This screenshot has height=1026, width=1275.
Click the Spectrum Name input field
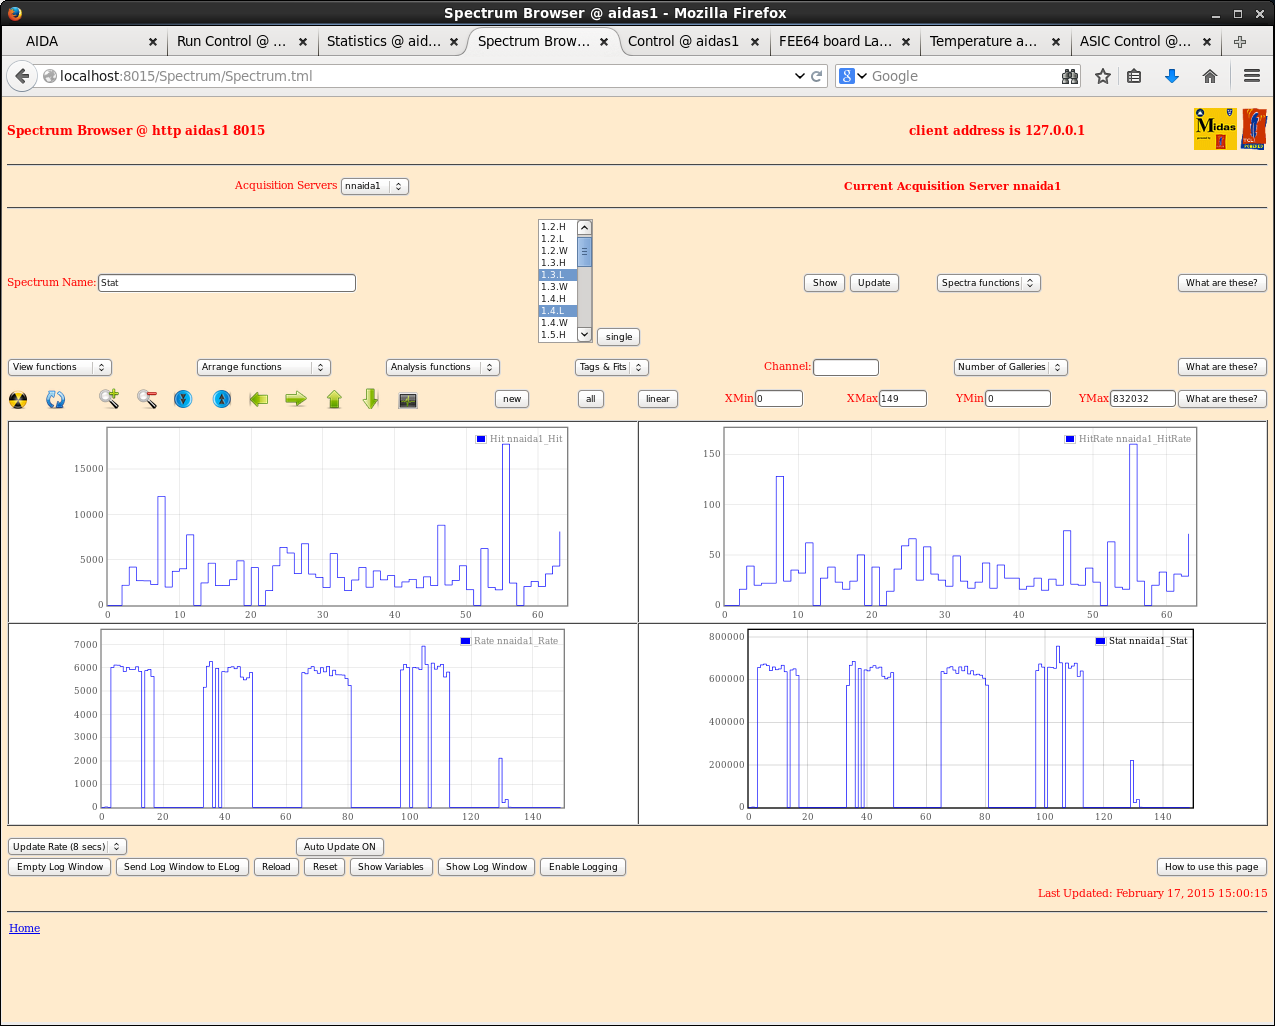click(227, 283)
